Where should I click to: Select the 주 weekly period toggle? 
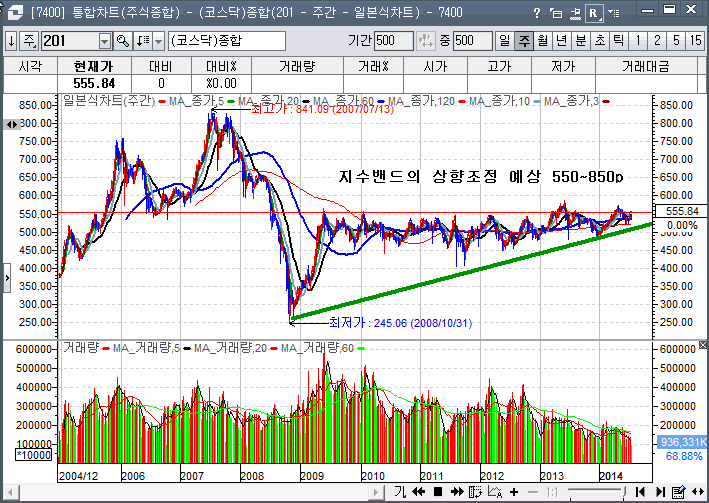[x=524, y=41]
